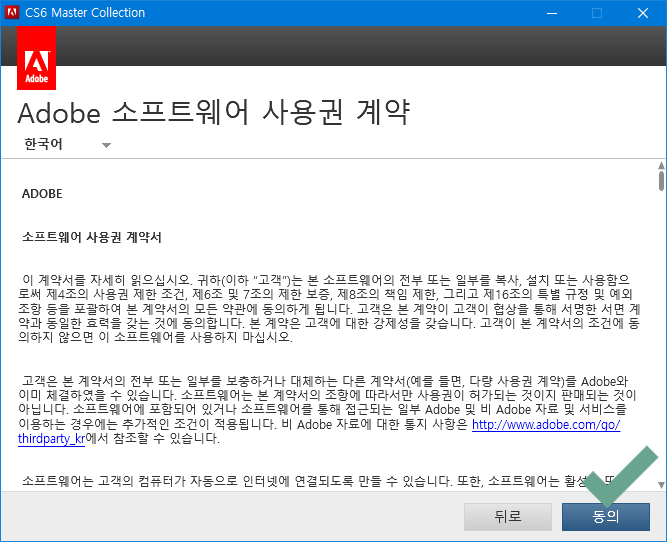Click the 'Adobe 소프트웨어 사용권 계약' page title
The height and width of the screenshot is (542, 667).
click(x=214, y=113)
